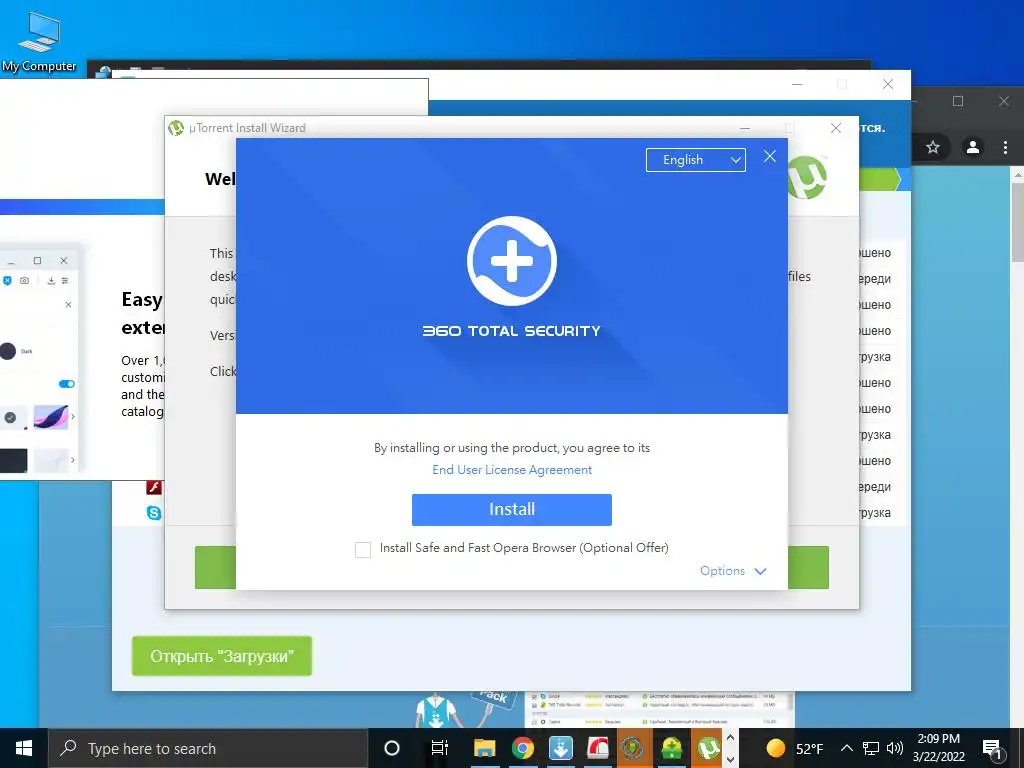Open the Windows Start menu
This screenshot has width=1024, height=768.
[x=24, y=748]
